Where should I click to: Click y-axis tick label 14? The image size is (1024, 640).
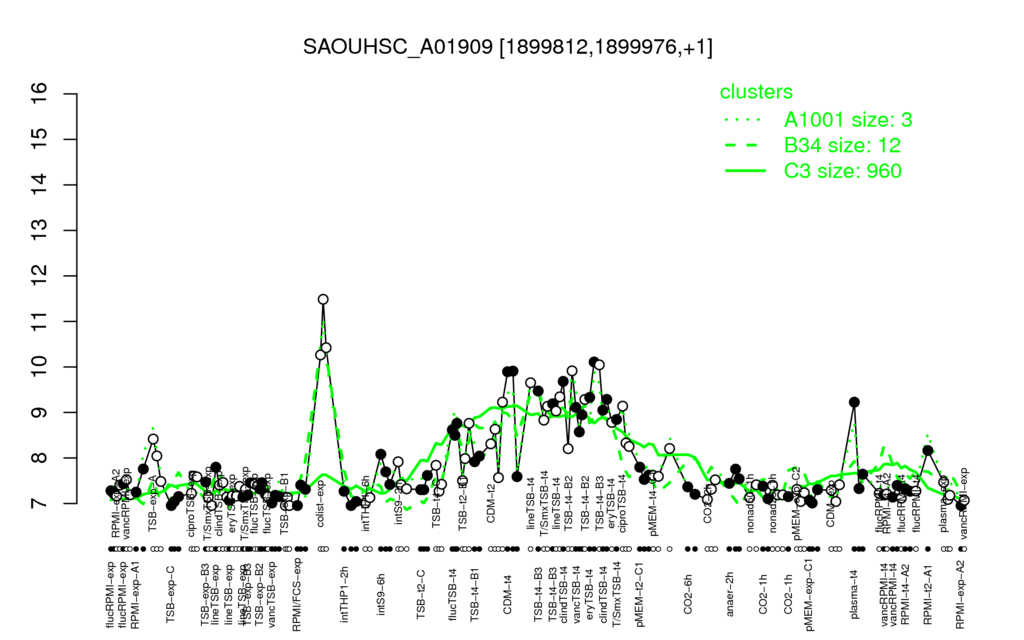click(x=39, y=185)
